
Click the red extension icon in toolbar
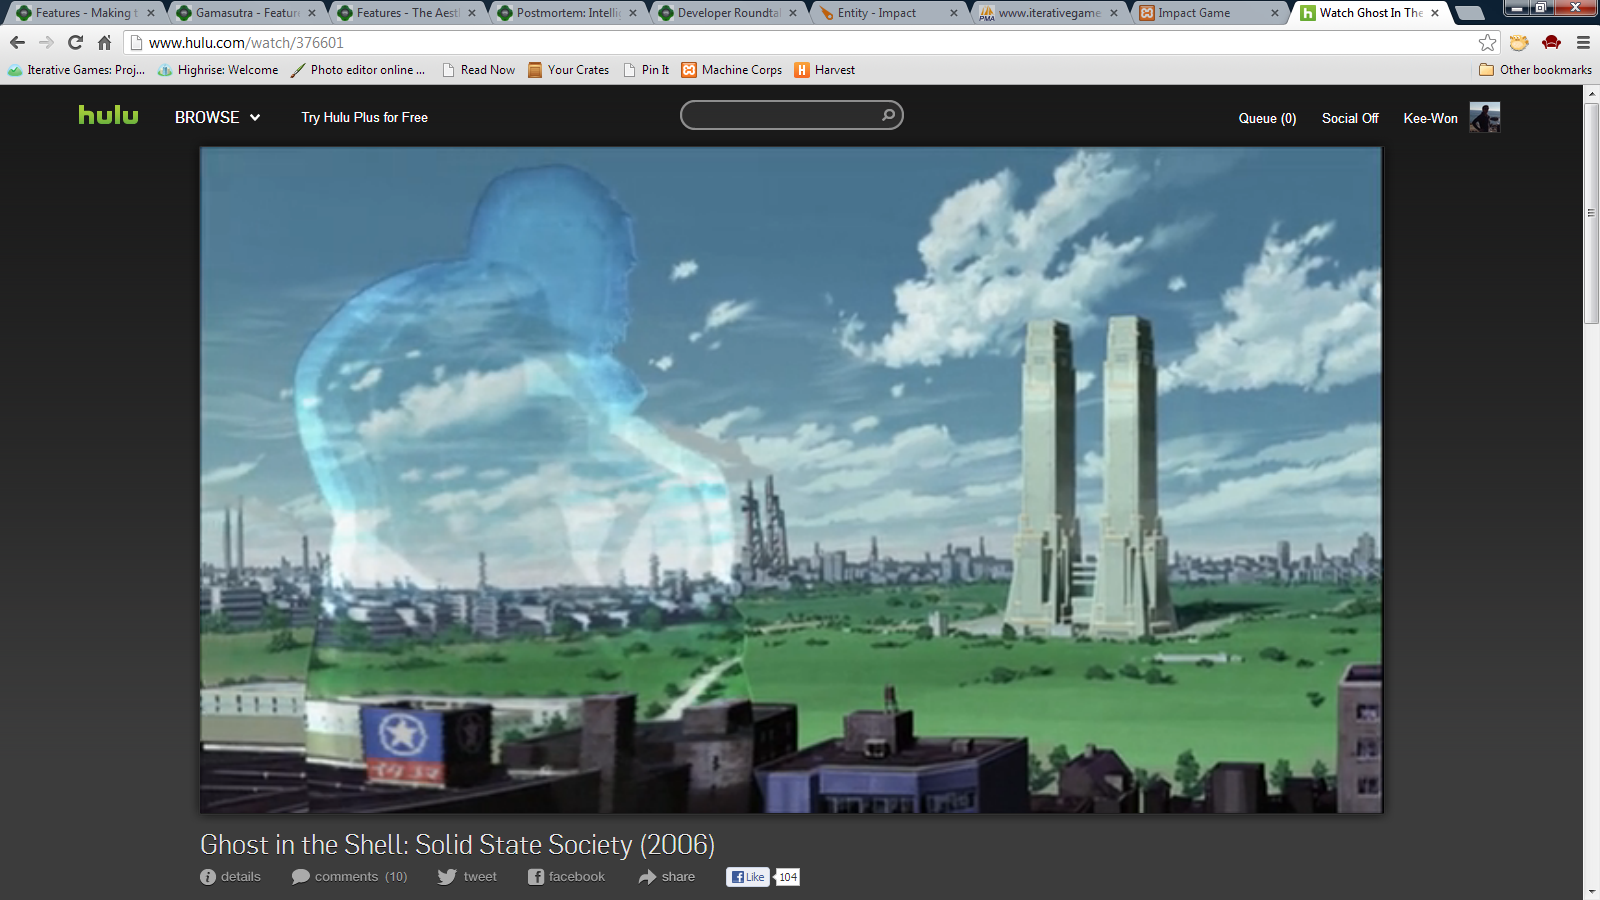pos(1551,42)
